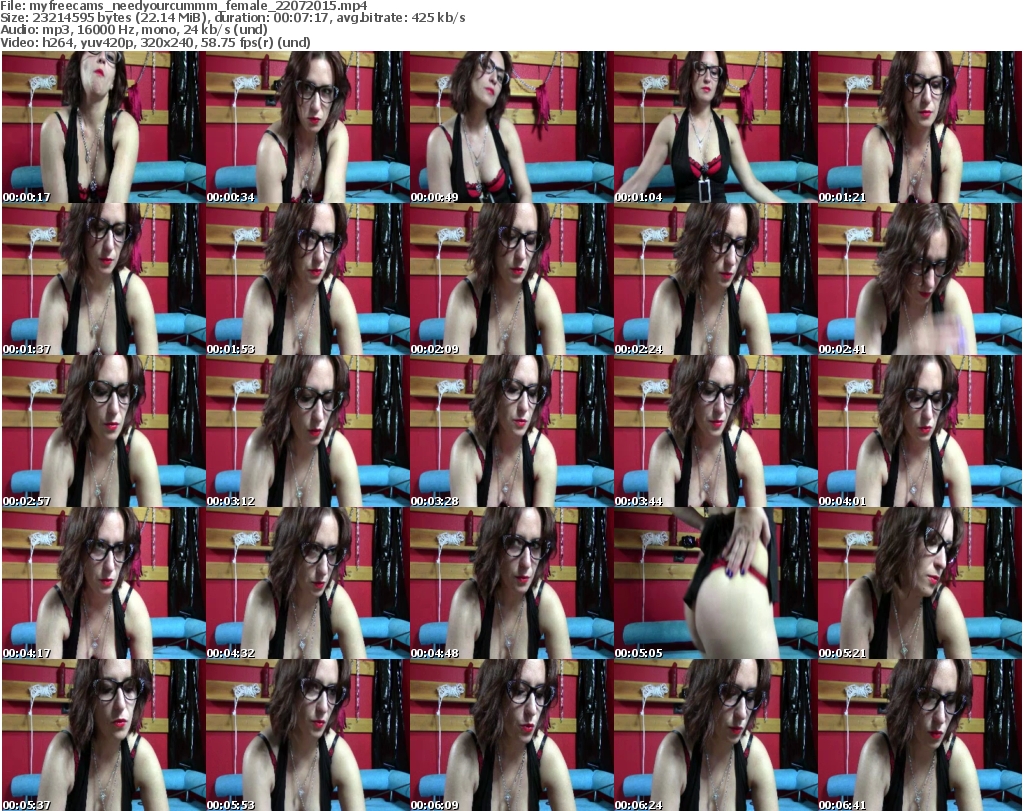Click the 00:03:12 thumbnail
This screenshot has height=811, width=1024.
(308, 432)
